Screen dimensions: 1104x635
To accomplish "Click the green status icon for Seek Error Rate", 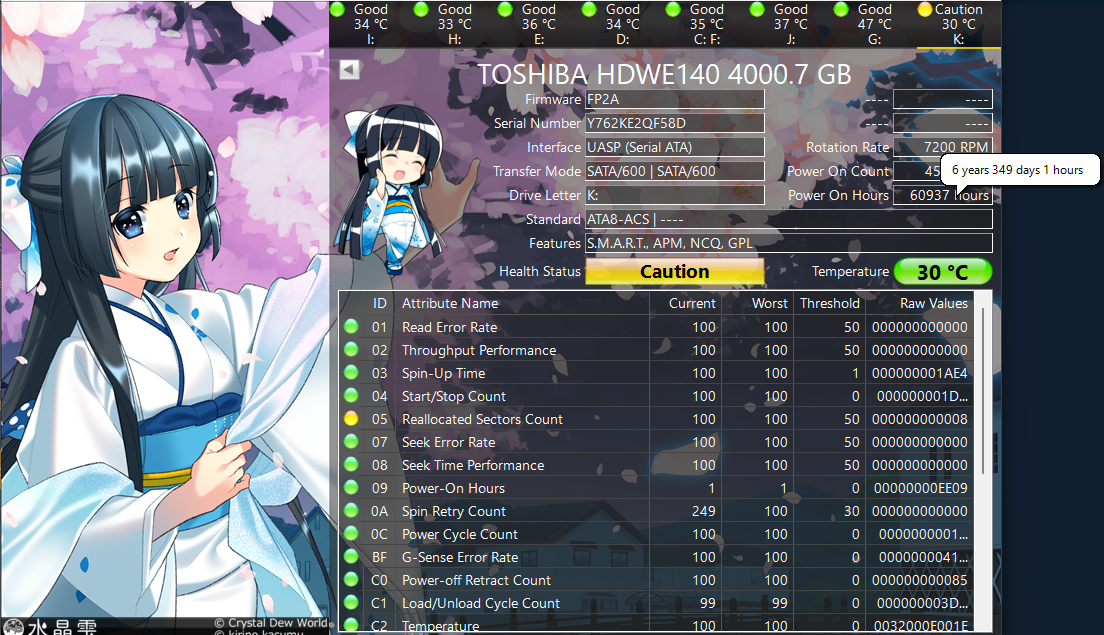I will [351, 442].
